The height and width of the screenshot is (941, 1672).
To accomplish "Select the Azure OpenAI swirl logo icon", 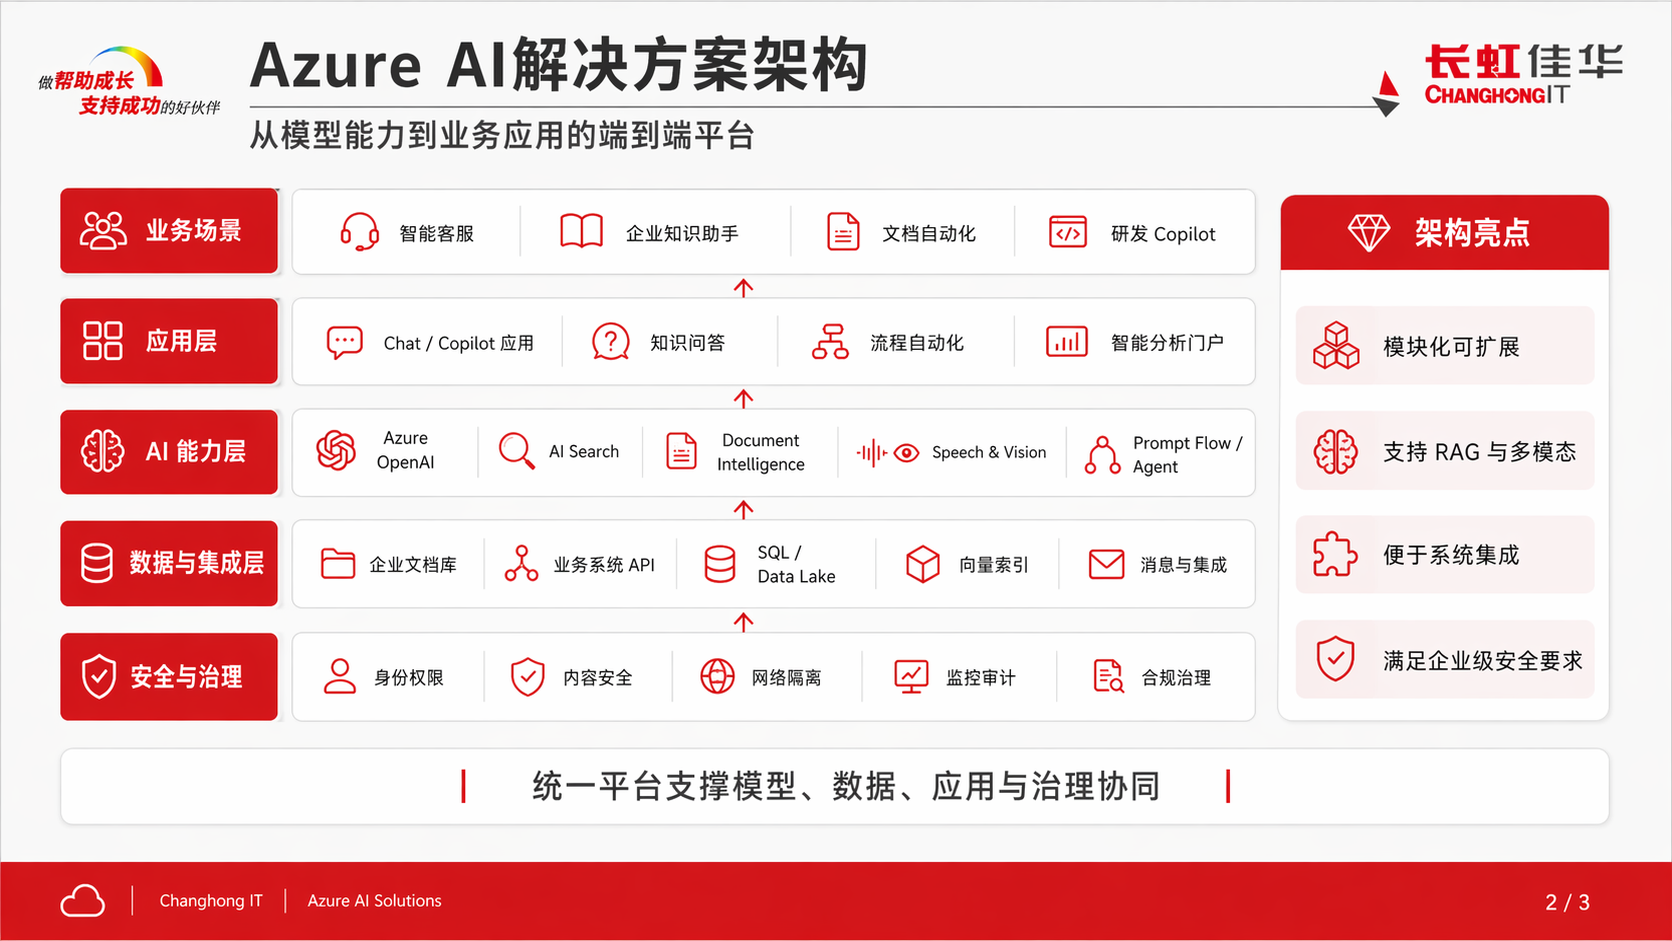I will 336,451.
